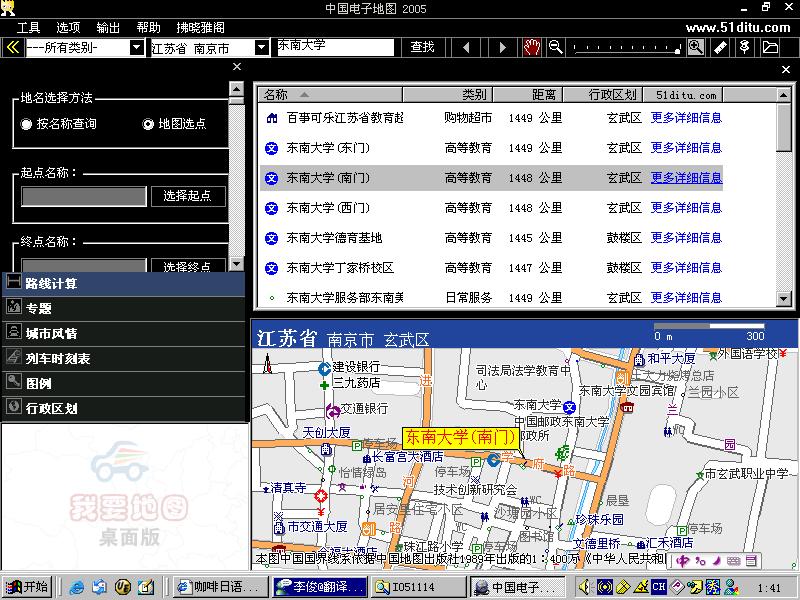
Task: Click the open folder icon in the toolbar
Action: [770, 47]
